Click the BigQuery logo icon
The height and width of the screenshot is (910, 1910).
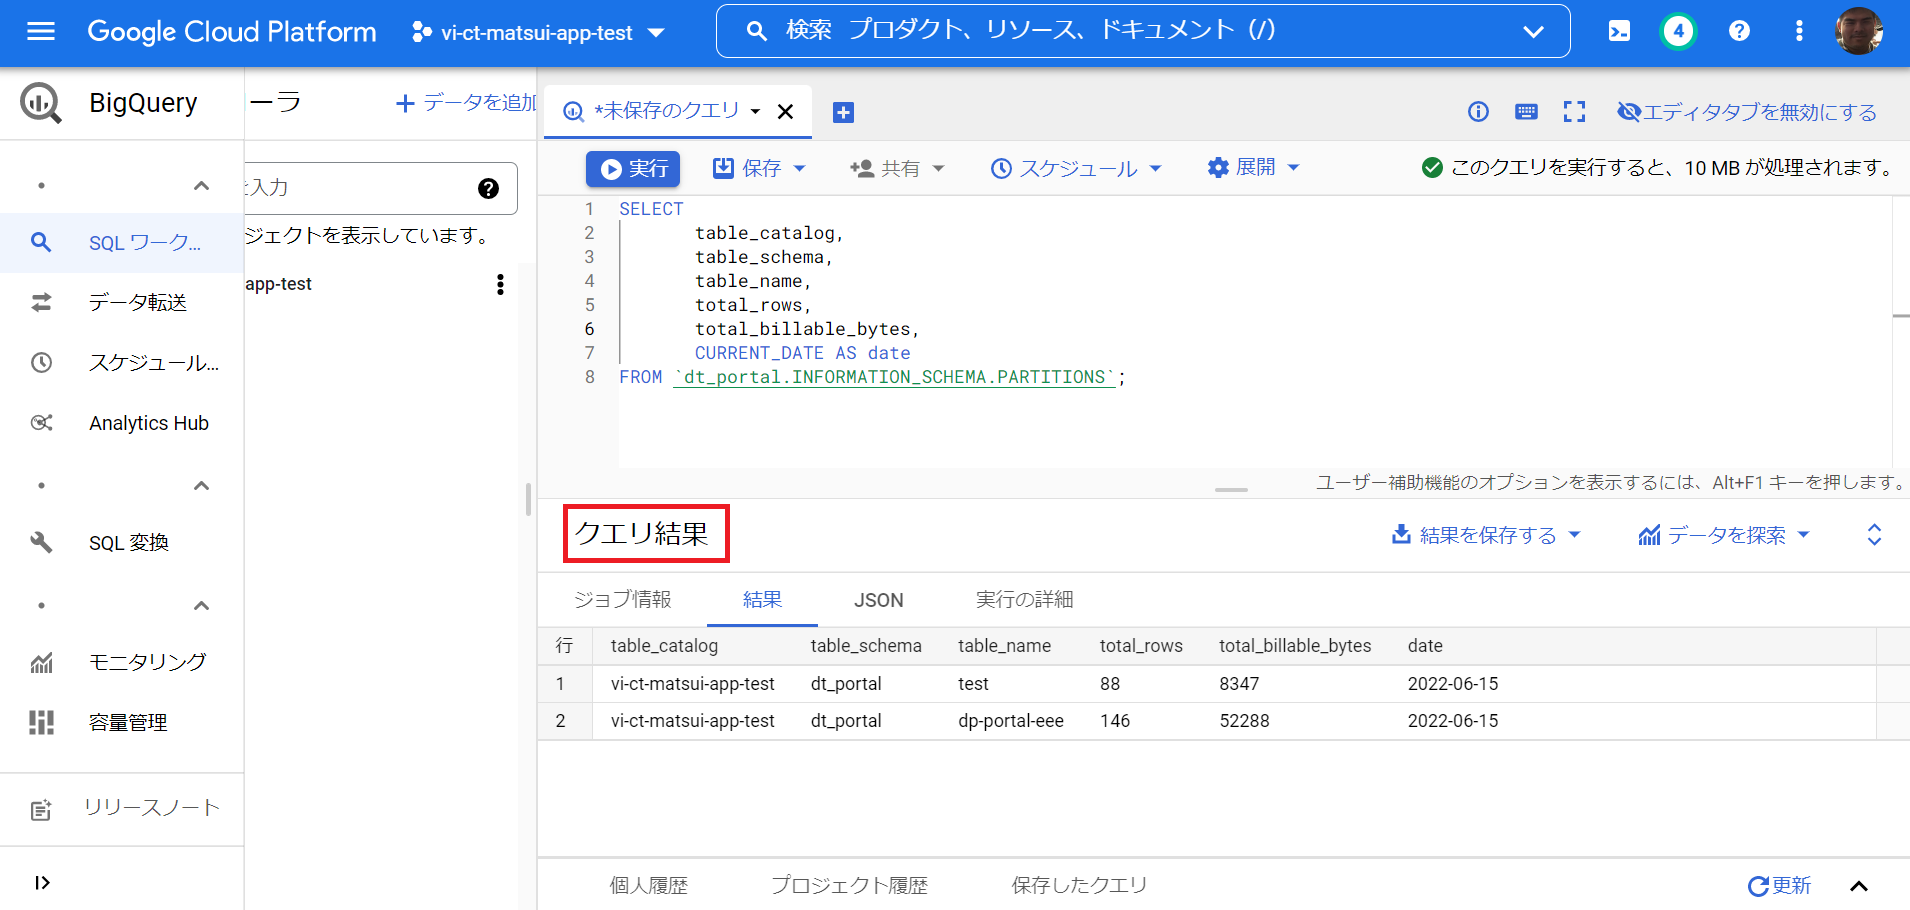tap(41, 103)
